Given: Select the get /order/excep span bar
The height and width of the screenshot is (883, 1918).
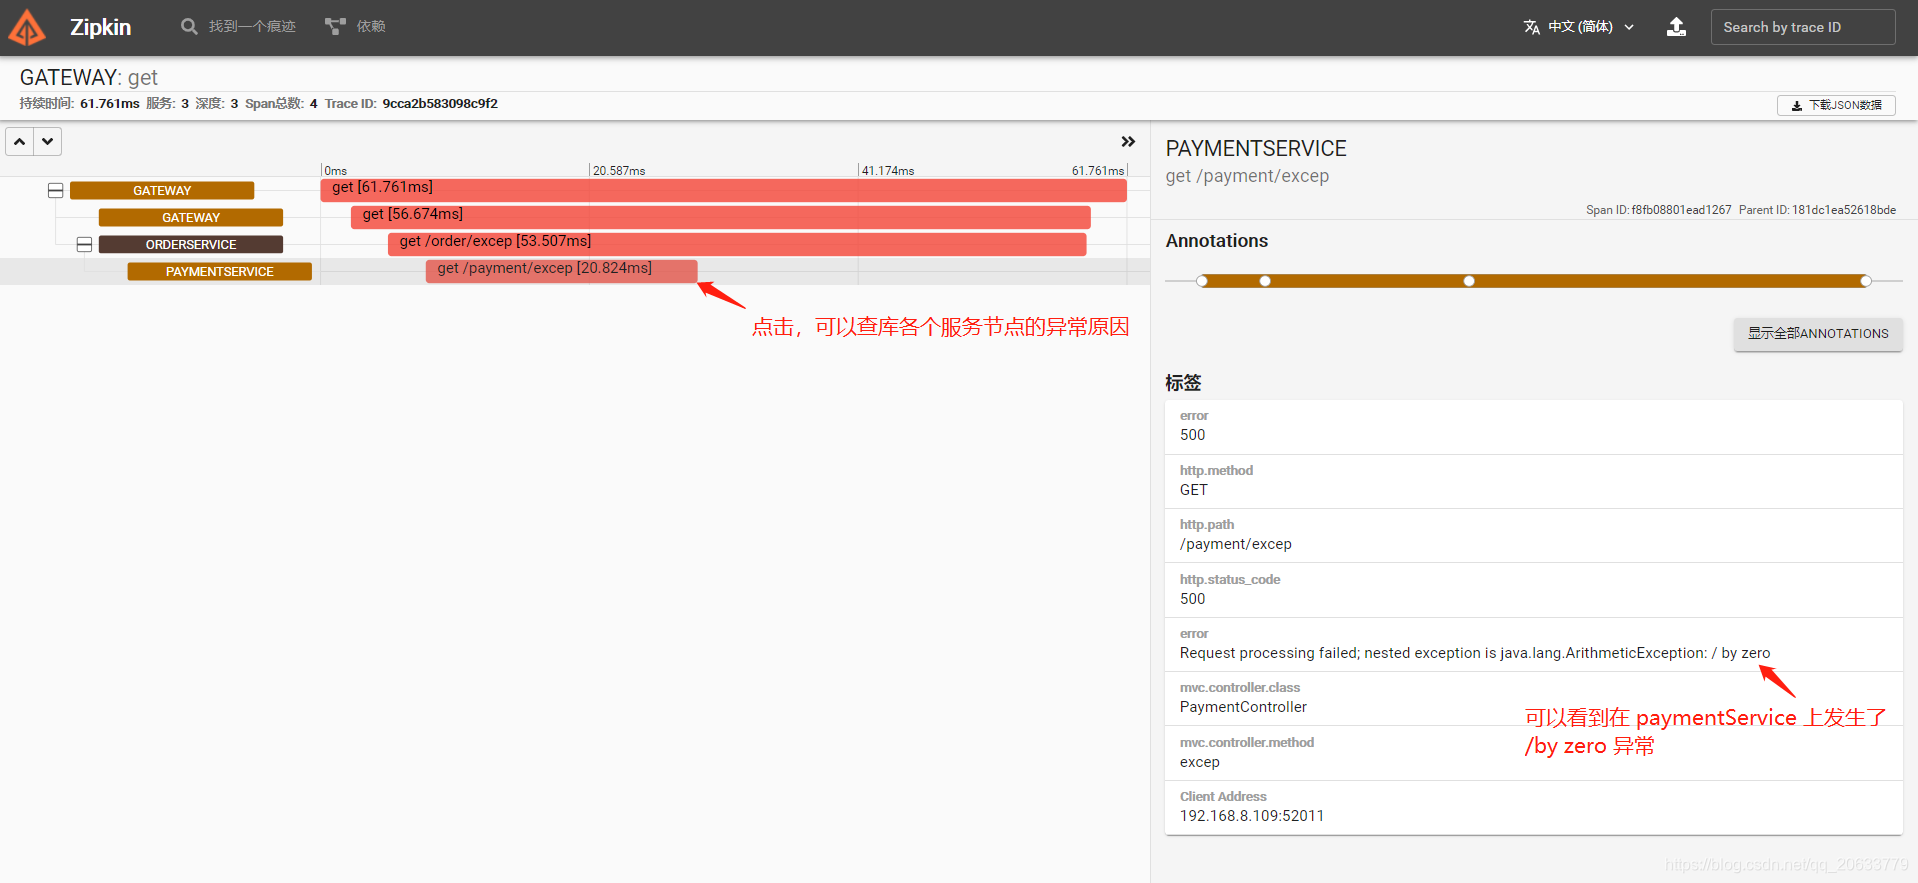Looking at the screenshot, I should (737, 244).
